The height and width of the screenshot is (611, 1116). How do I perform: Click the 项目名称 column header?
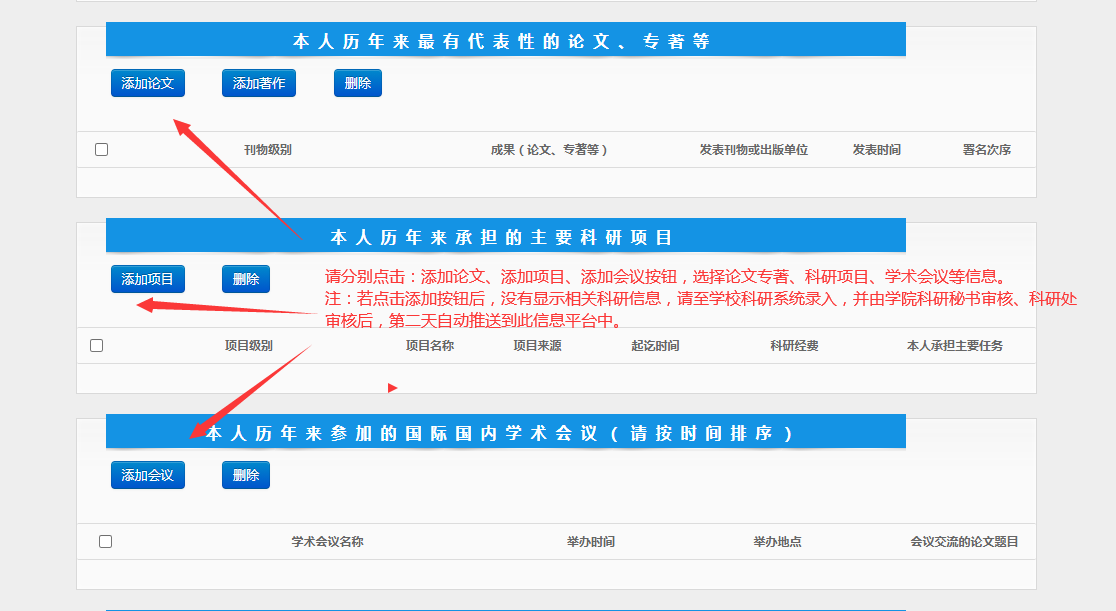[x=429, y=346]
